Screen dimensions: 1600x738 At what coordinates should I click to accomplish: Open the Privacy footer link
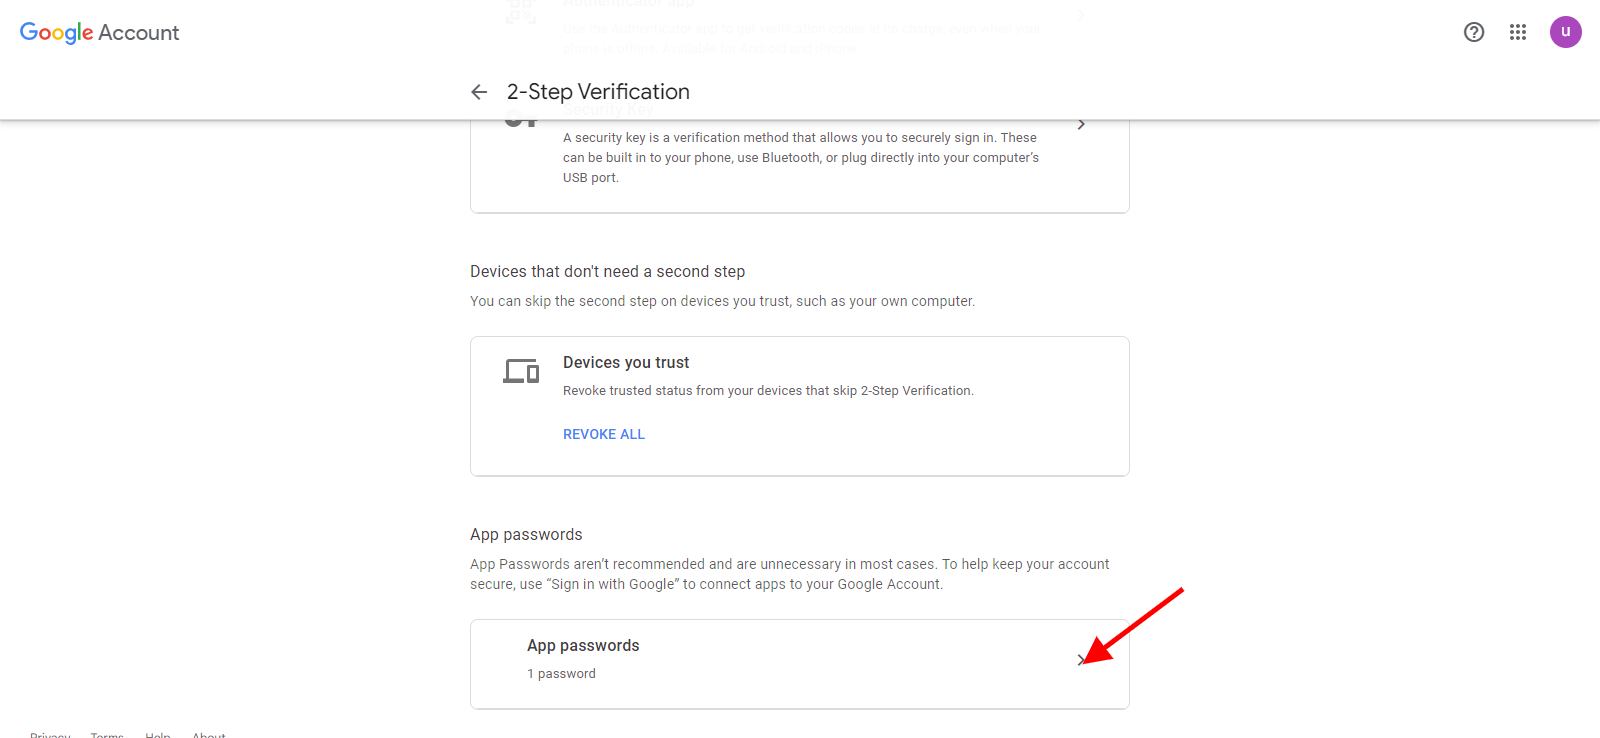click(x=50, y=734)
